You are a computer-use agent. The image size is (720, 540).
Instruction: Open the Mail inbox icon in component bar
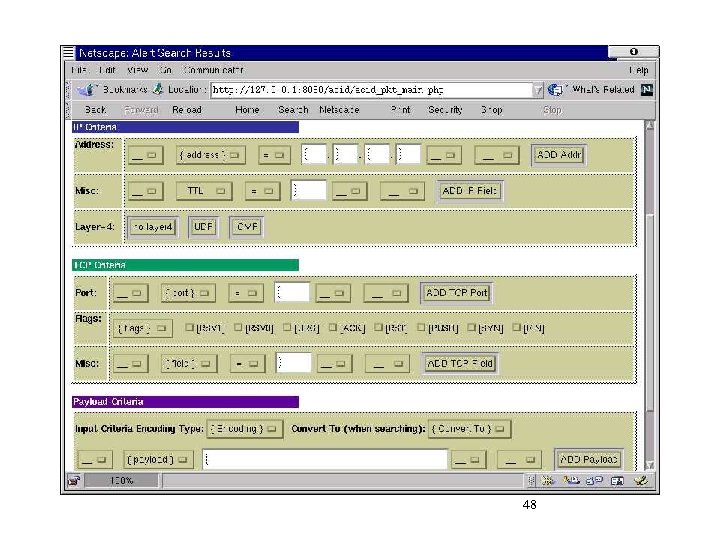tap(571, 481)
